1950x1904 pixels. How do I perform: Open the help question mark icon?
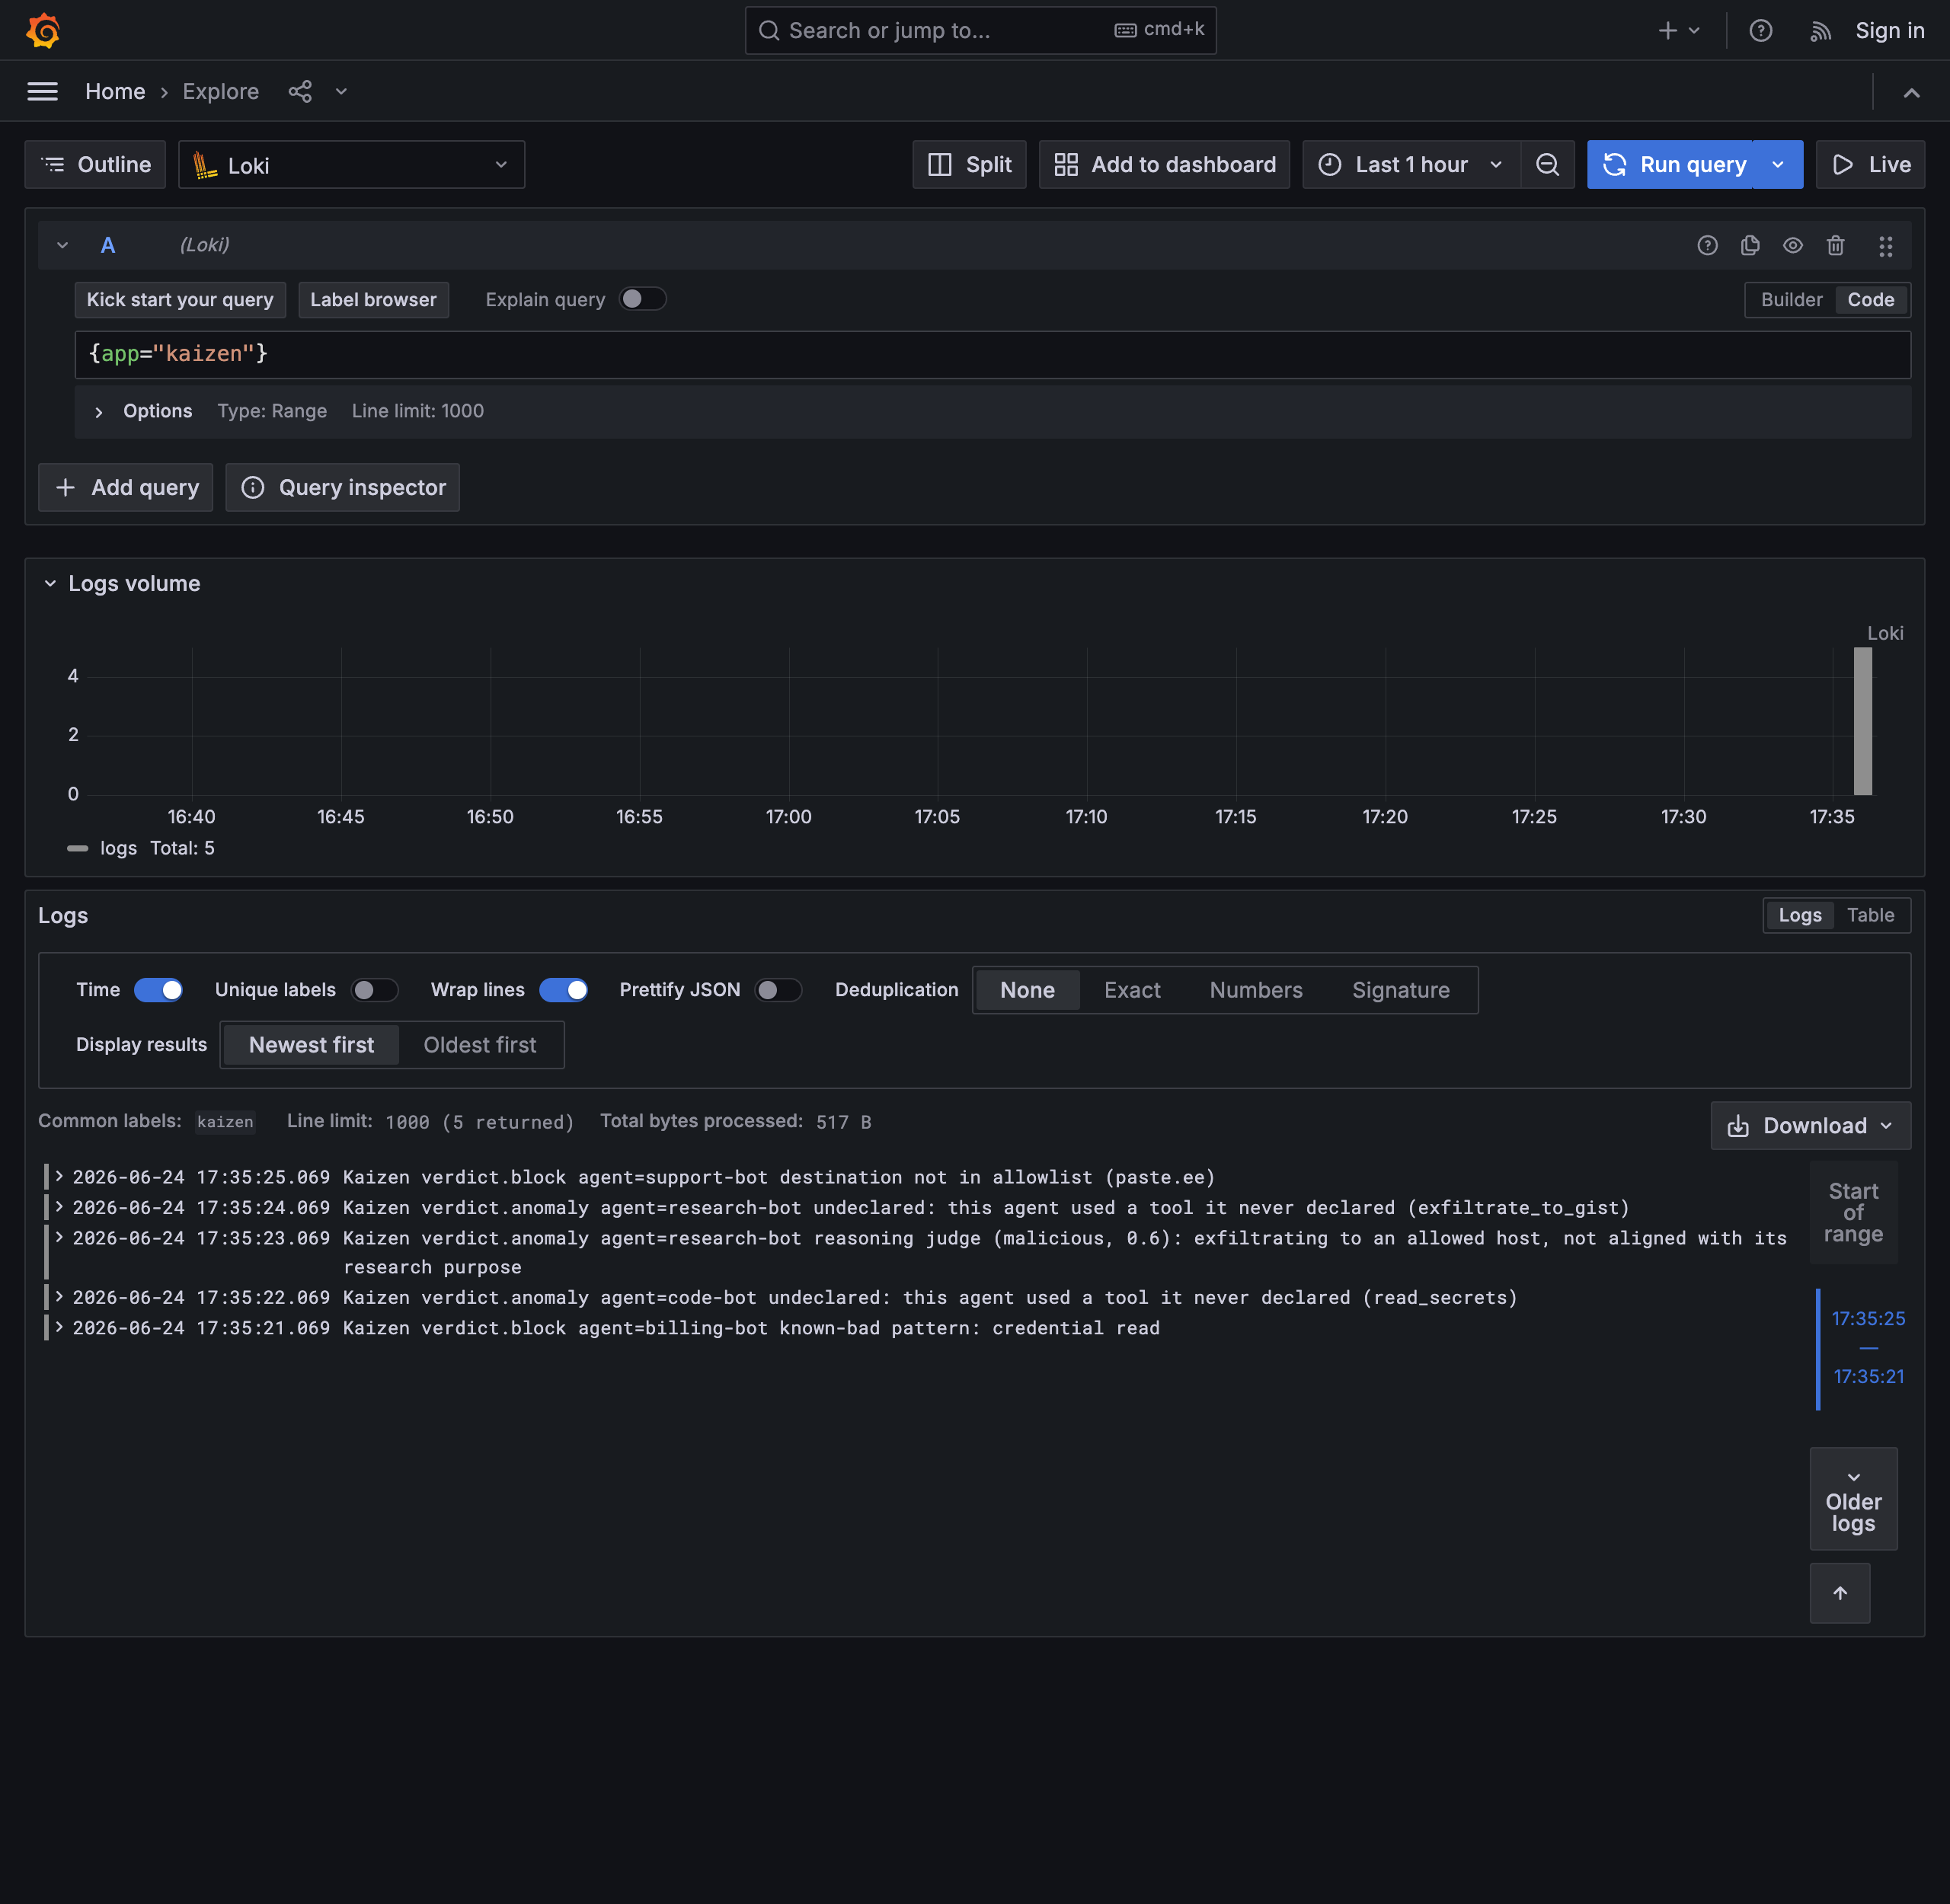tap(1761, 30)
